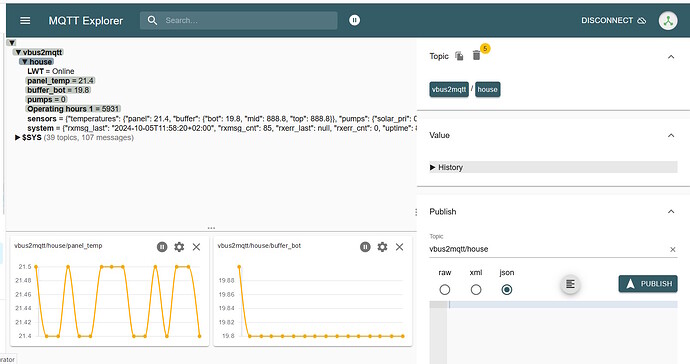Select the panel_temp = 21.4 topic
This screenshot has height=364, width=690.
coord(60,81)
